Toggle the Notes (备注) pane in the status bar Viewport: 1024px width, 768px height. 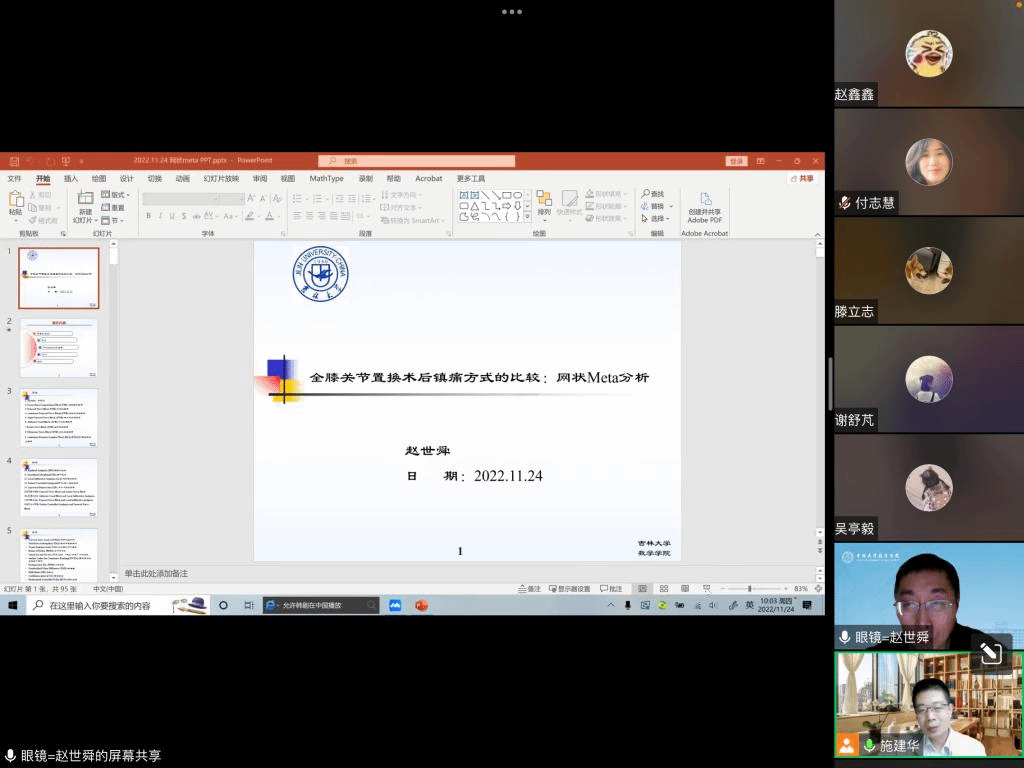(529, 589)
